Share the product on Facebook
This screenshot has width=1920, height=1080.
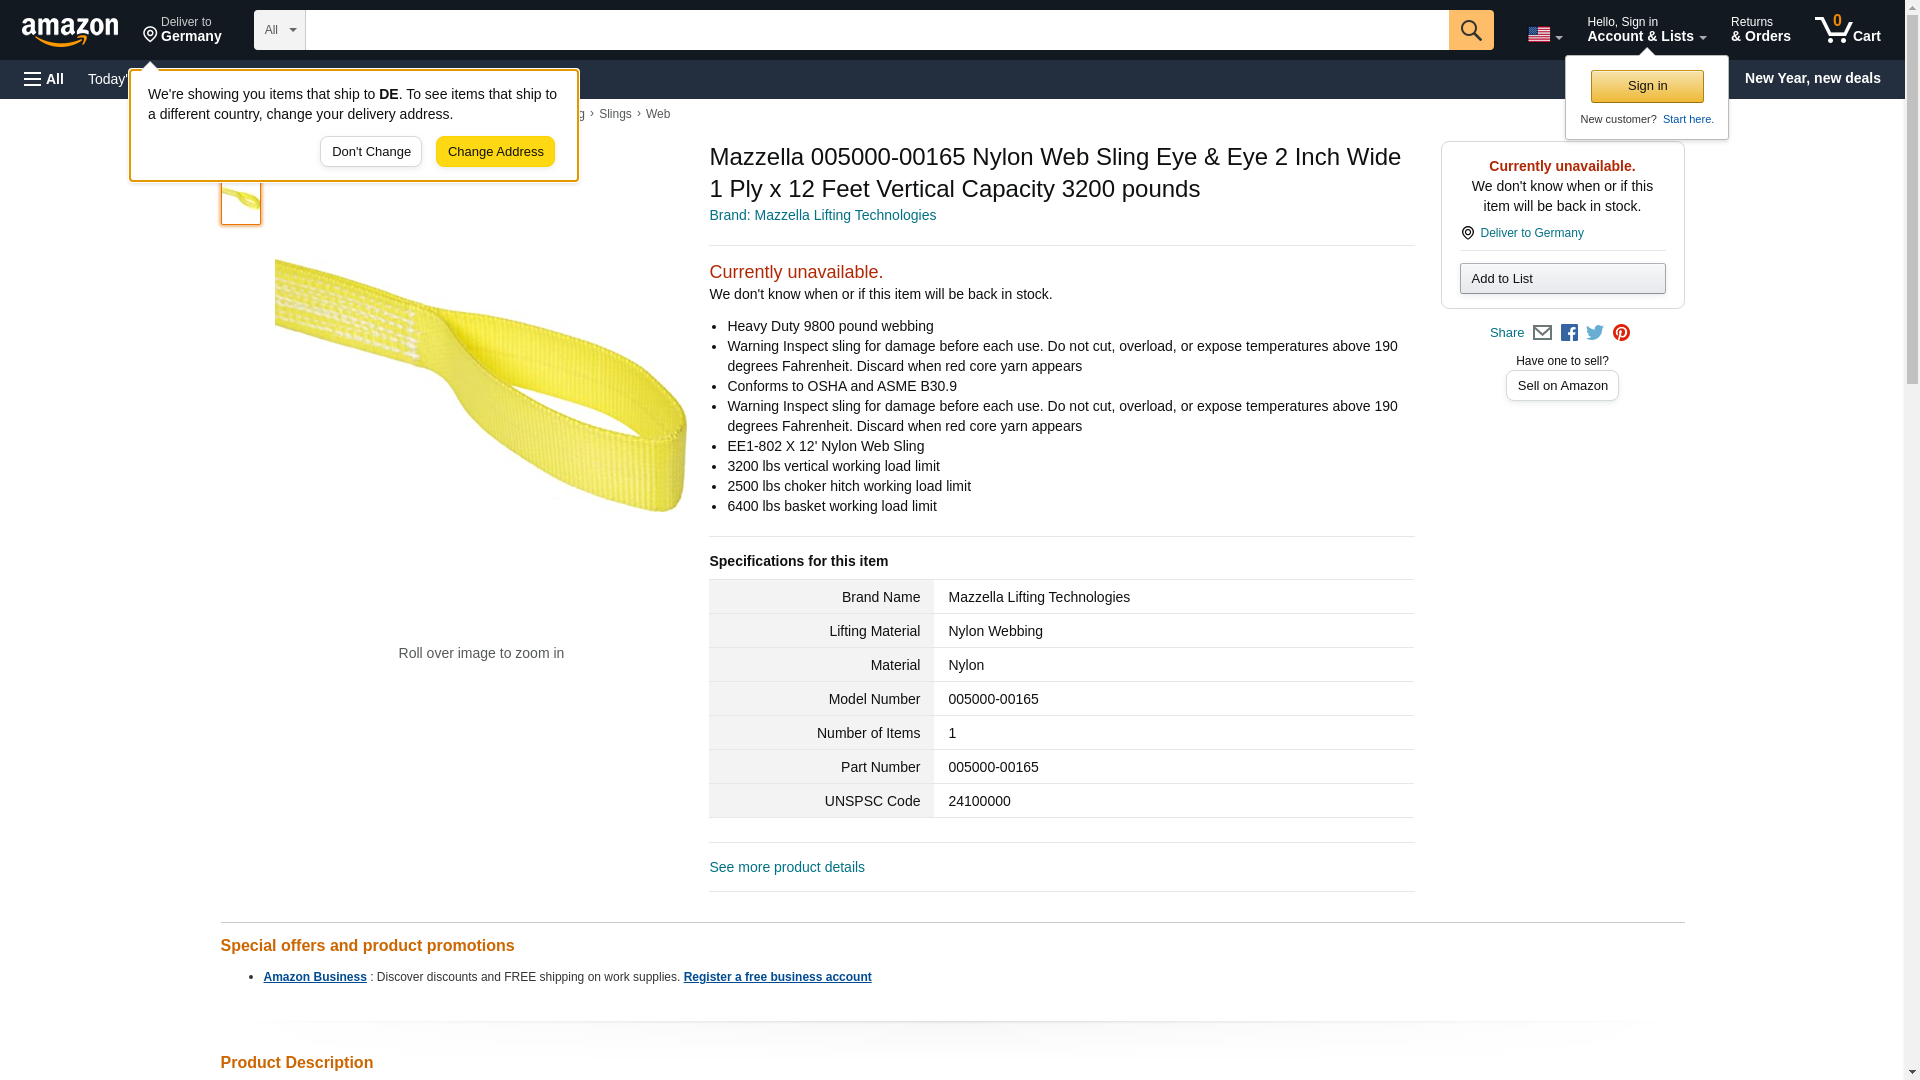click(1569, 333)
